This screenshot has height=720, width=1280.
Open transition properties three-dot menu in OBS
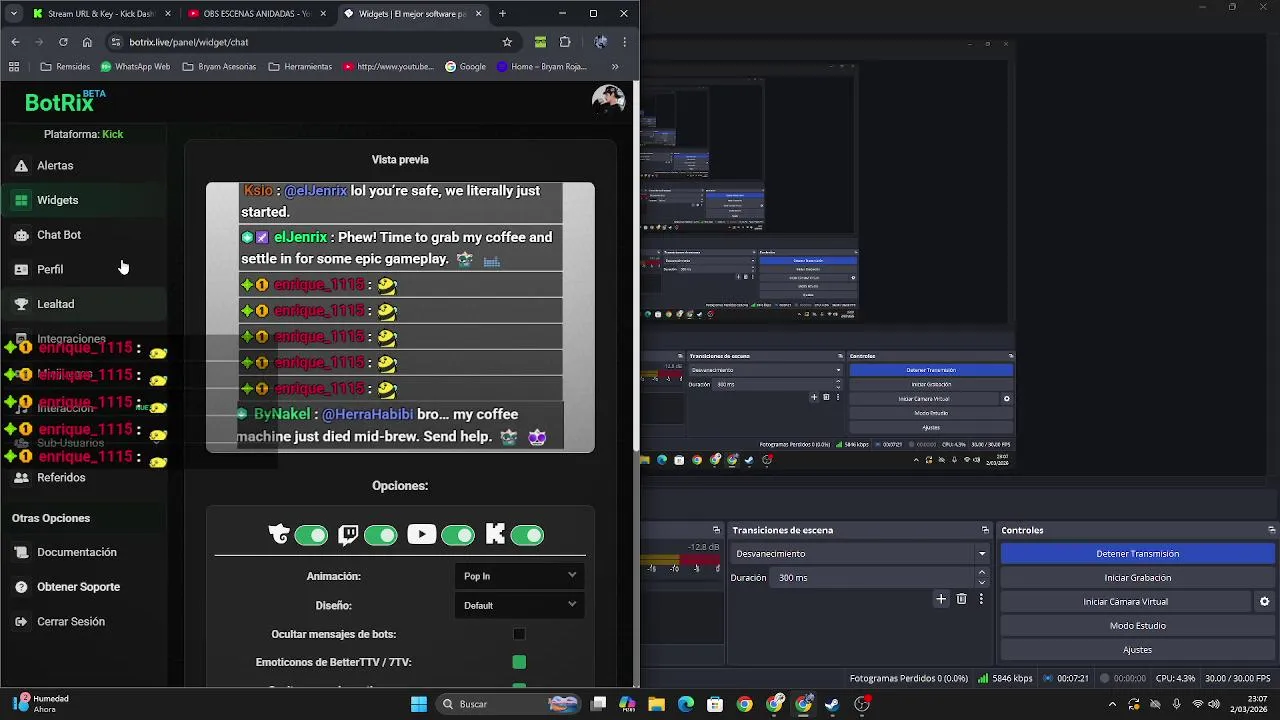coord(981,599)
